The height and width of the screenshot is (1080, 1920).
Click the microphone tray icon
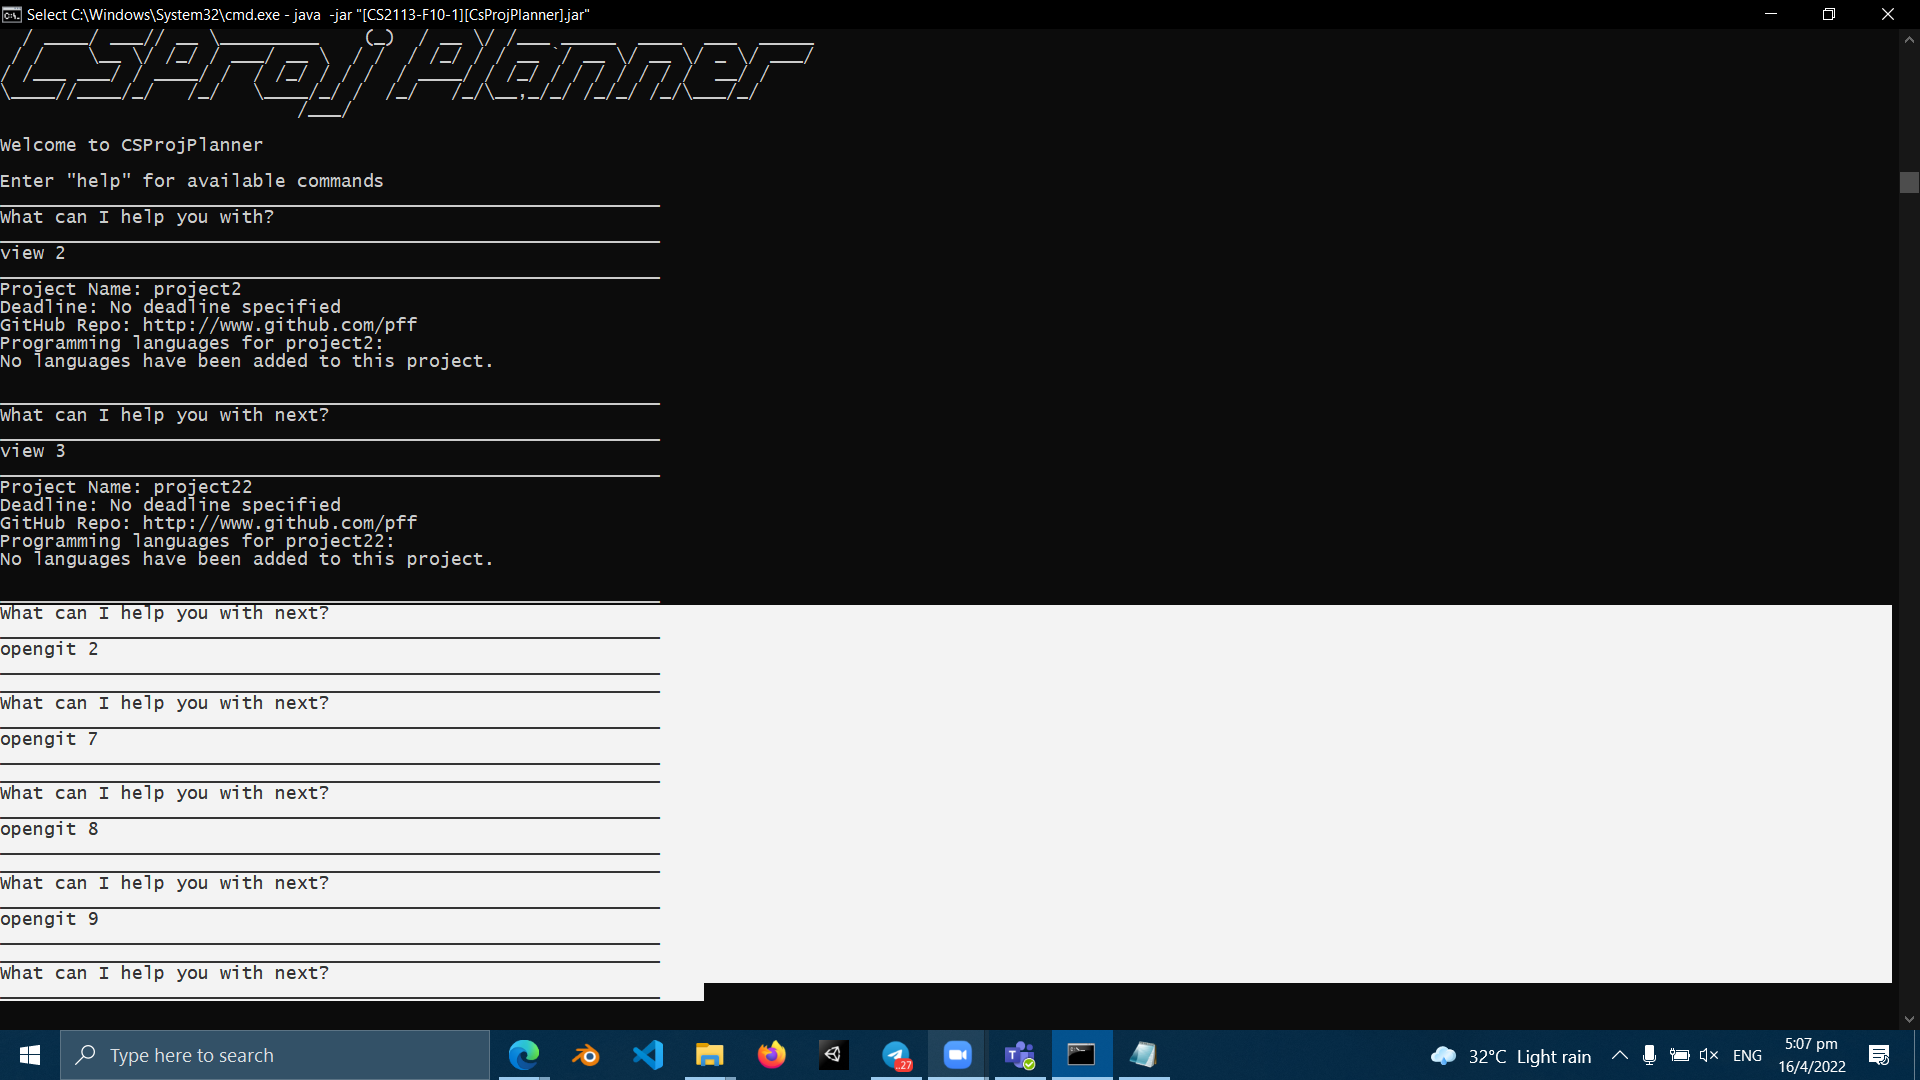[x=1650, y=1056]
